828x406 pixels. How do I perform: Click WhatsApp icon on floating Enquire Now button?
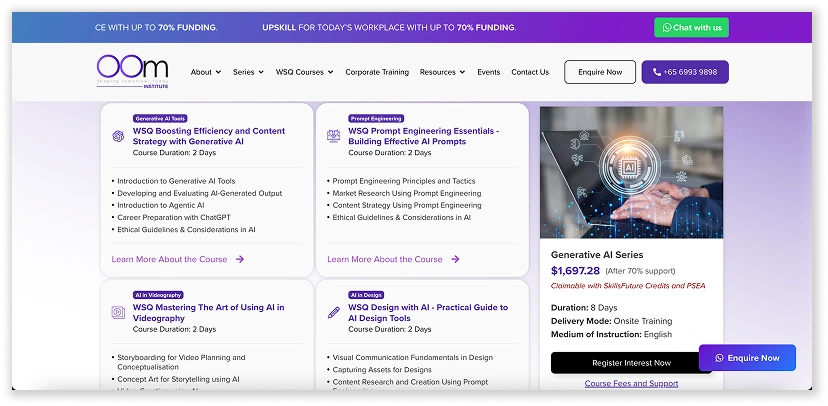tap(719, 358)
